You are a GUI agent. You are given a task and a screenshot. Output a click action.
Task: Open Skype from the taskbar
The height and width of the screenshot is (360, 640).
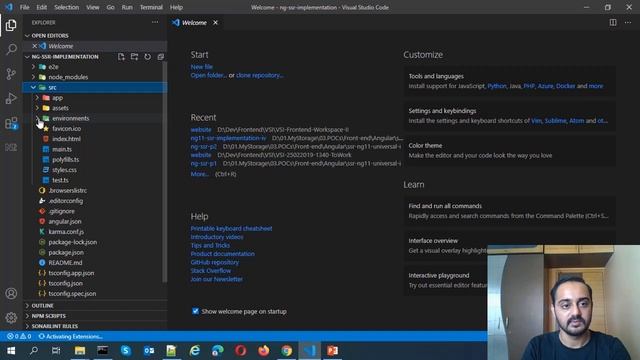pos(126,351)
